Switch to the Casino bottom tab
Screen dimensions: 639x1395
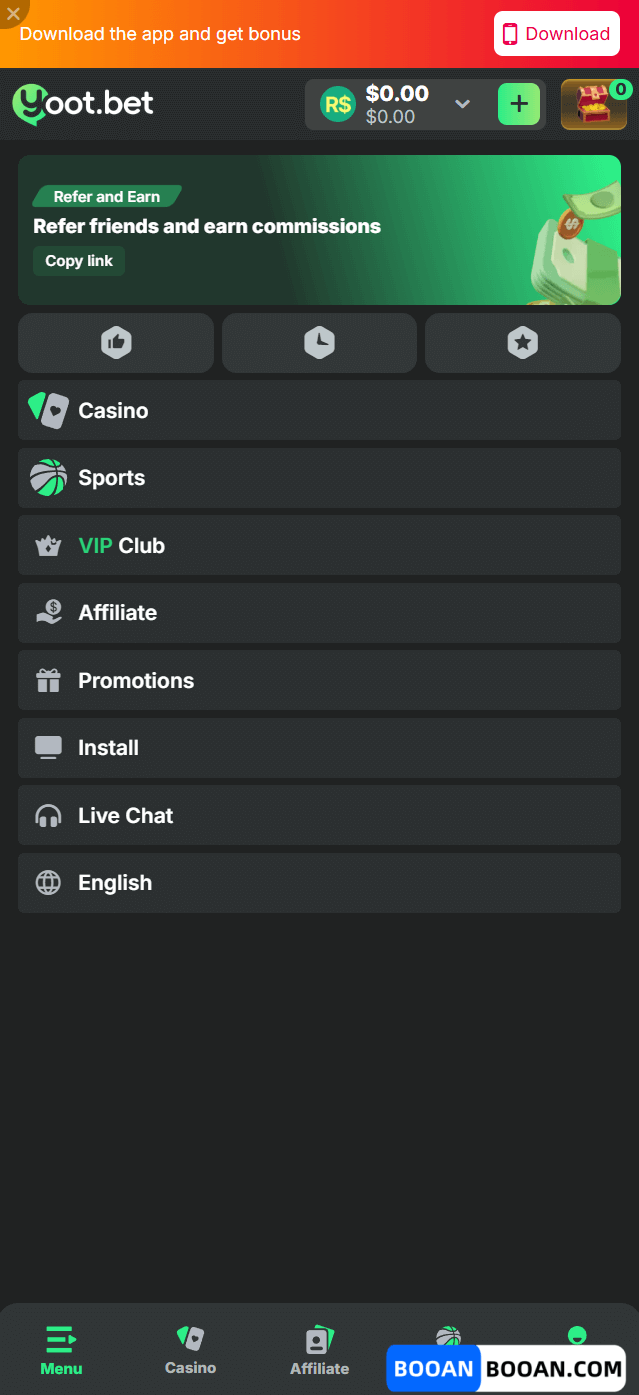click(190, 1349)
